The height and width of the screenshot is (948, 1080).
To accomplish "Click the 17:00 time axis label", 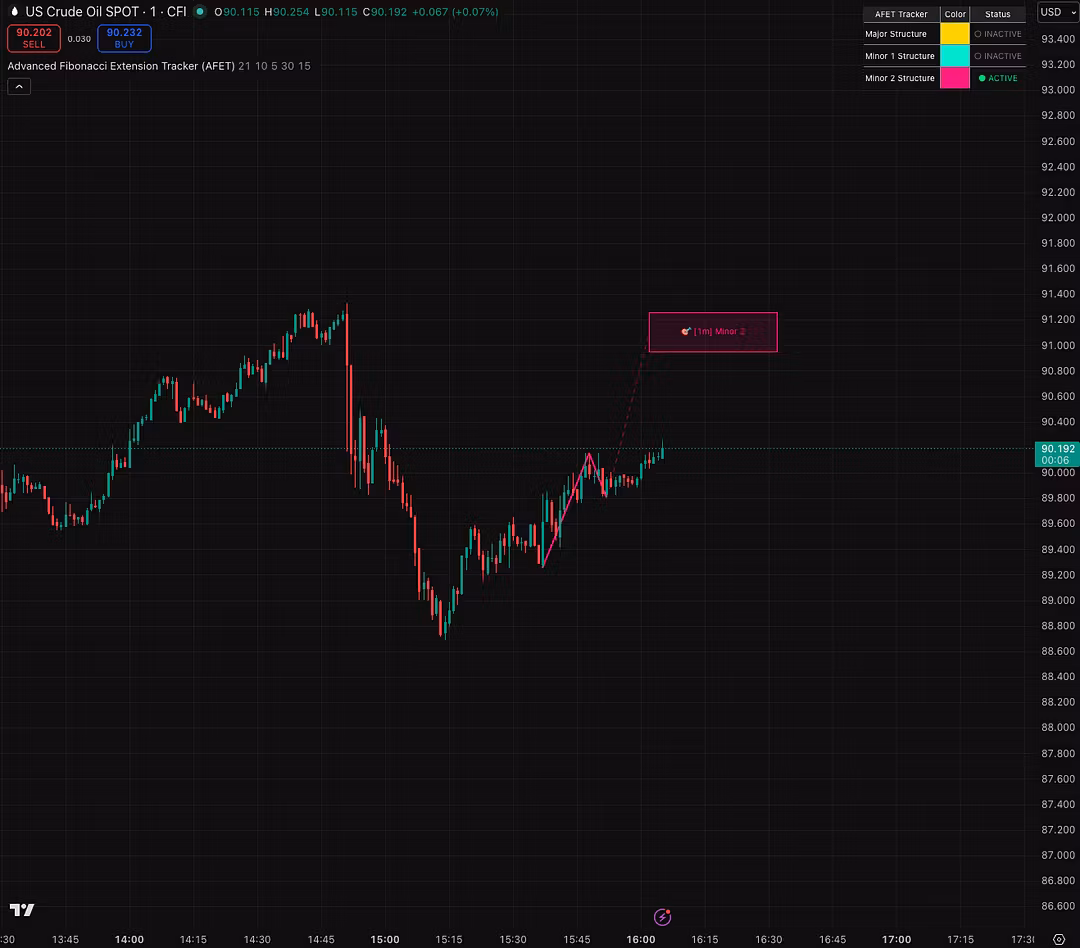I will [x=896, y=939].
